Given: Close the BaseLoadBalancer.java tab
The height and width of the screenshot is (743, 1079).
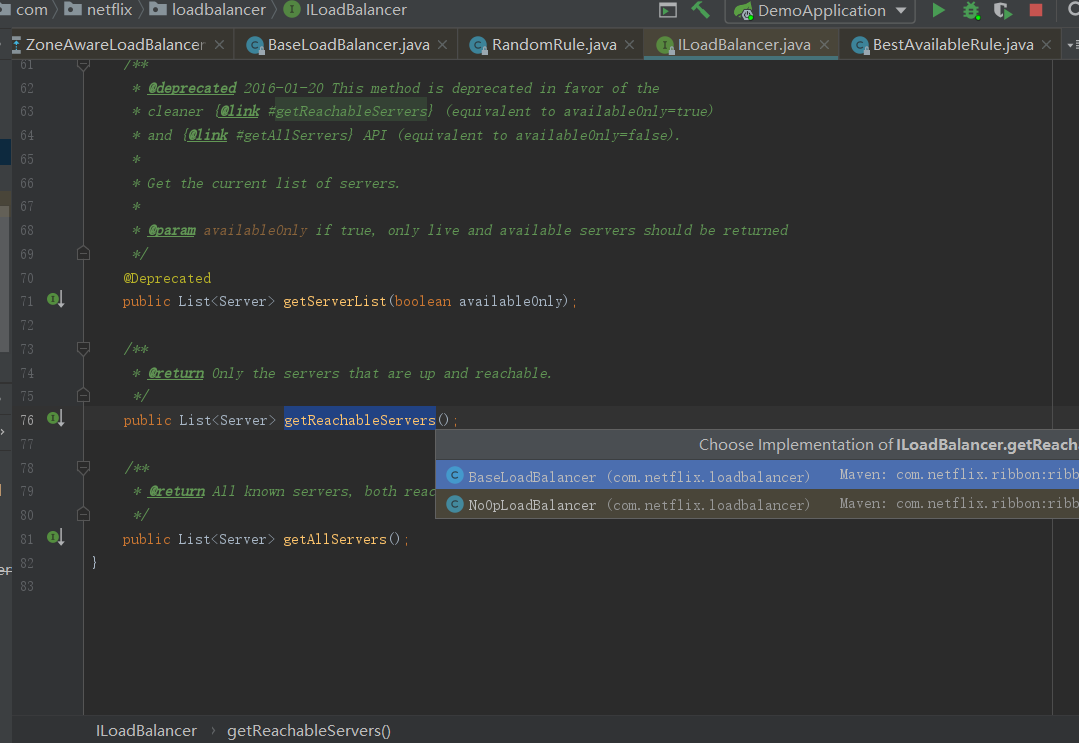Looking at the screenshot, I should [442, 45].
